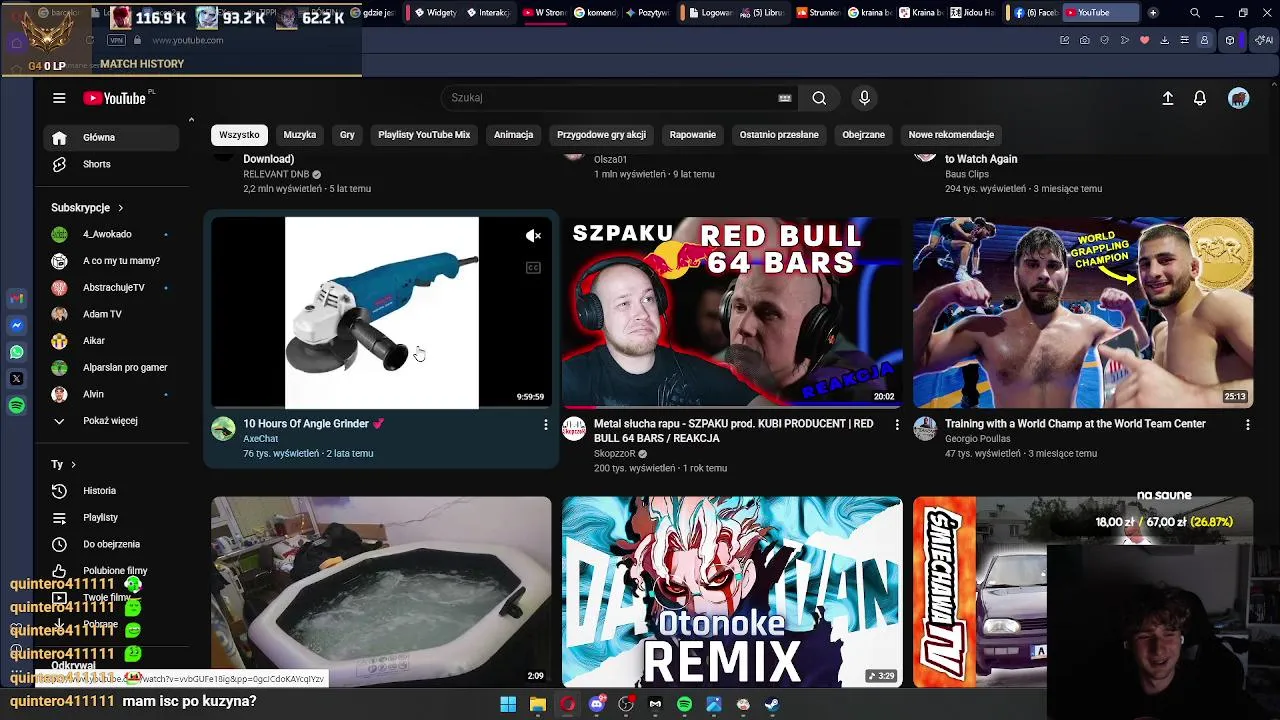This screenshot has height=720, width=1280.
Task: Open the inflatable hot tub video thumbnail
Action: pos(381,592)
